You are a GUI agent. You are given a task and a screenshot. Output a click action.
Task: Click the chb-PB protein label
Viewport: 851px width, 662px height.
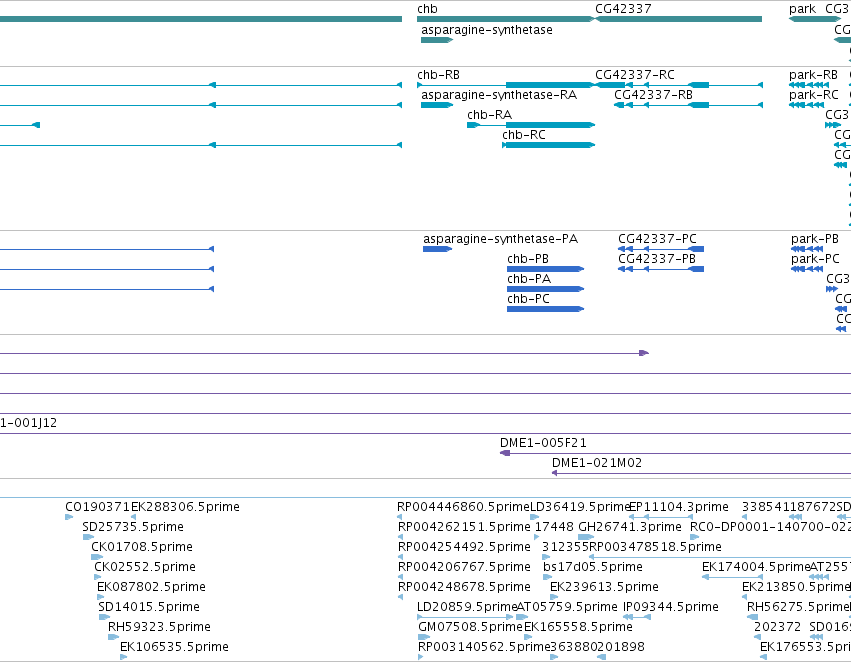tap(528, 259)
